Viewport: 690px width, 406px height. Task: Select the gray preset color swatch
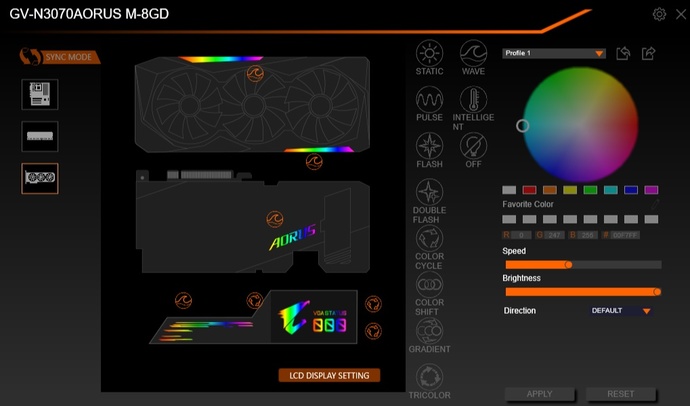click(x=509, y=190)
